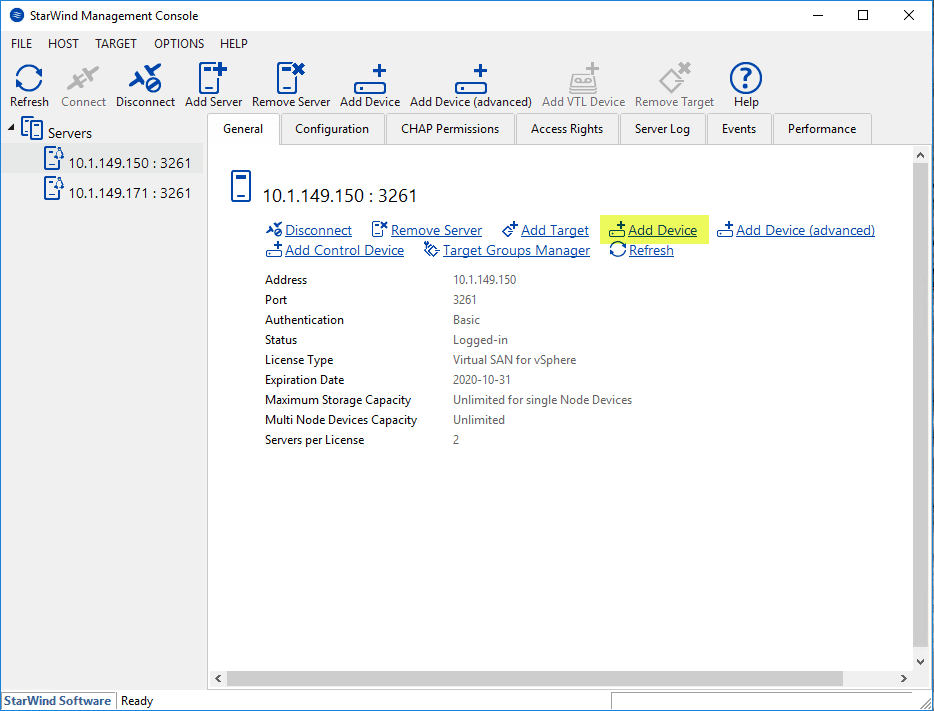Click the Expiration Date value 2020-10-31
Image resolution: width=934 pixels, height=711 pixels.
481,380
